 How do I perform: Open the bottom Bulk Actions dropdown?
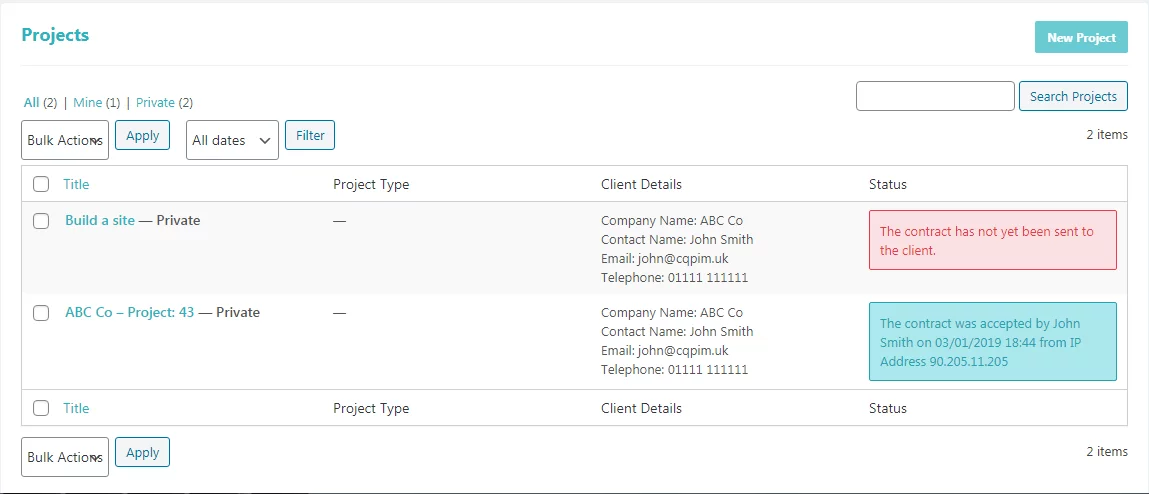(65, 457)
